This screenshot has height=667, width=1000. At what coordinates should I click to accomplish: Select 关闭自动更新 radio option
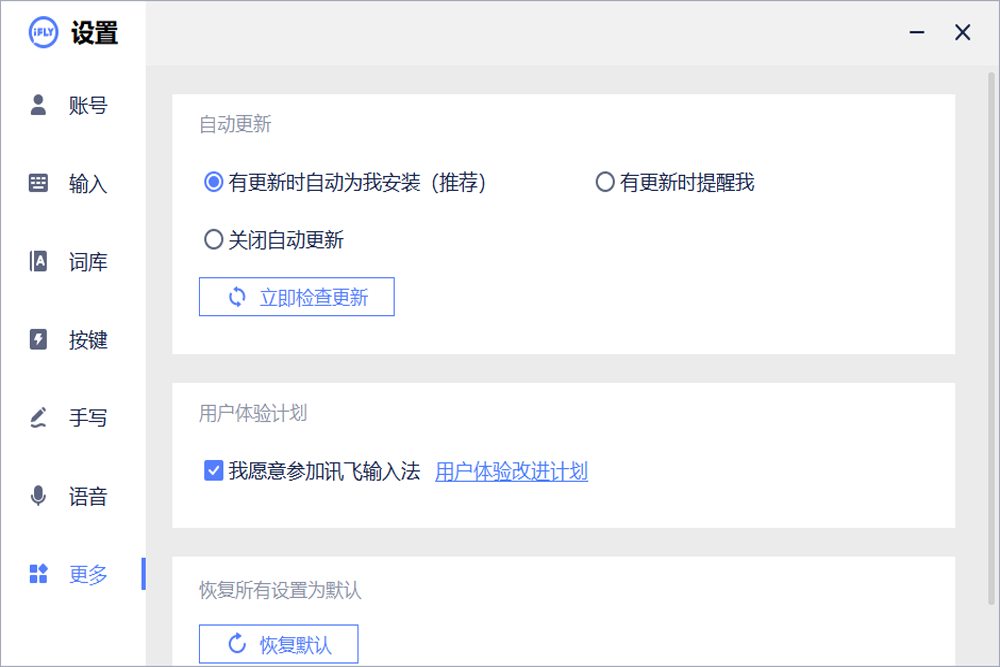[x=213, y=240]
